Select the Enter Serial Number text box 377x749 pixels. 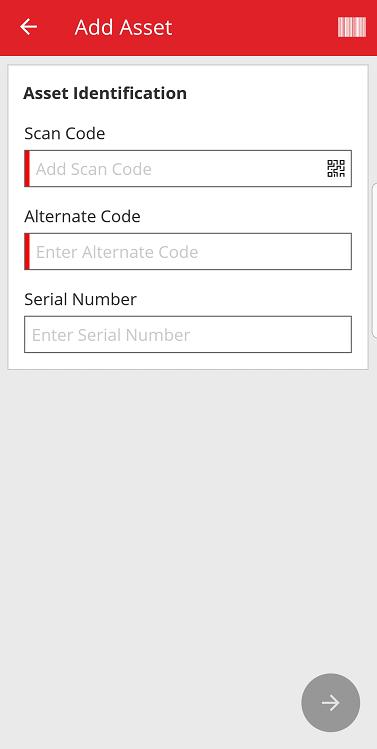[188, 334]
